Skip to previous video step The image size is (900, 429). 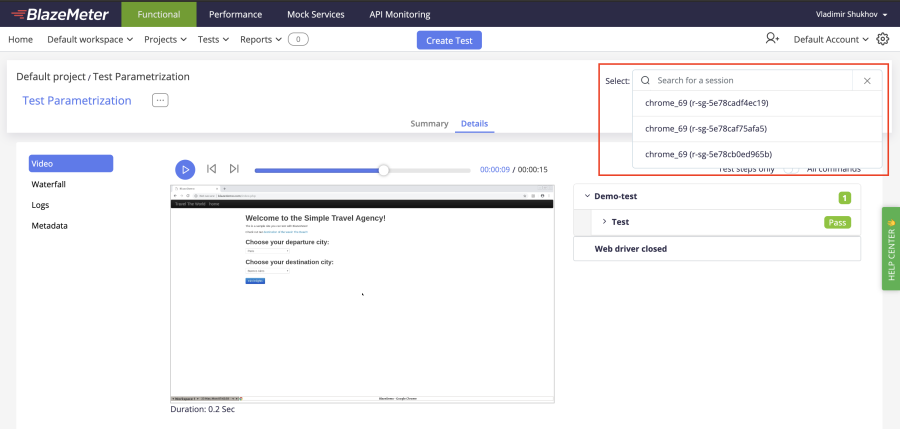coord(211,169)
